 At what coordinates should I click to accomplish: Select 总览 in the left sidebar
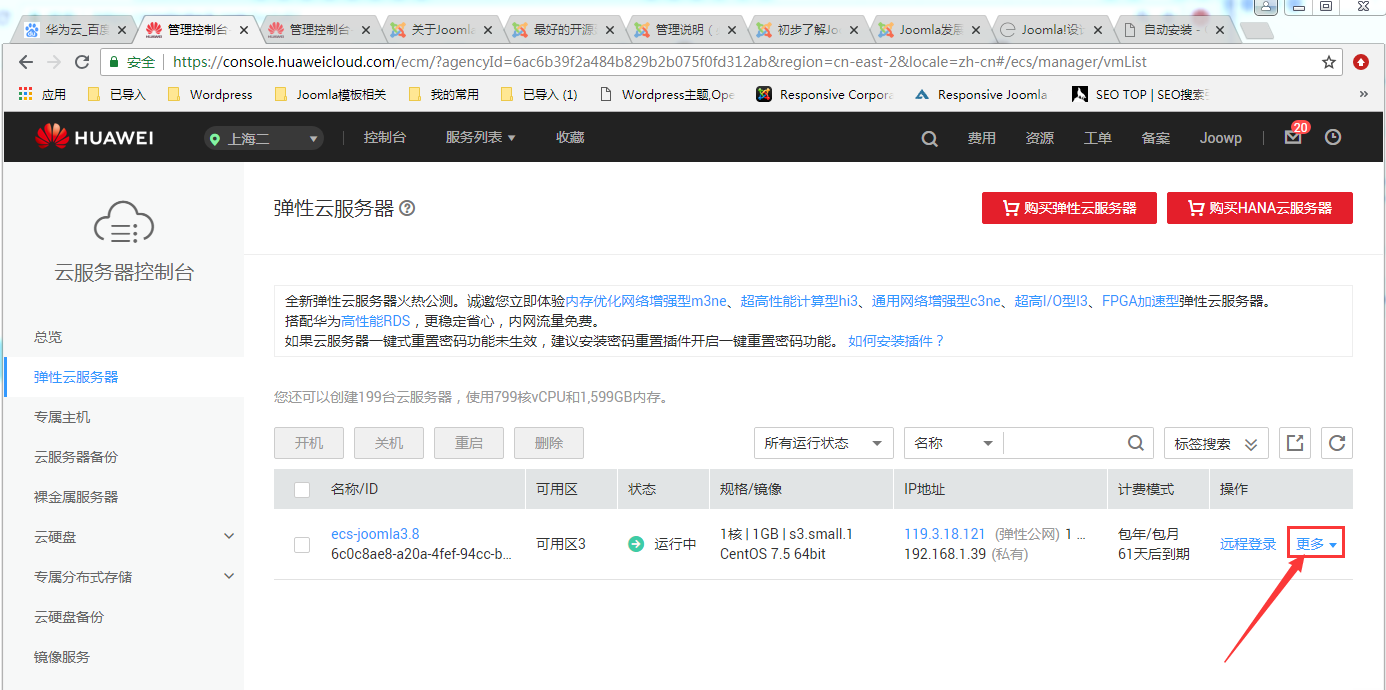(48, 337)
